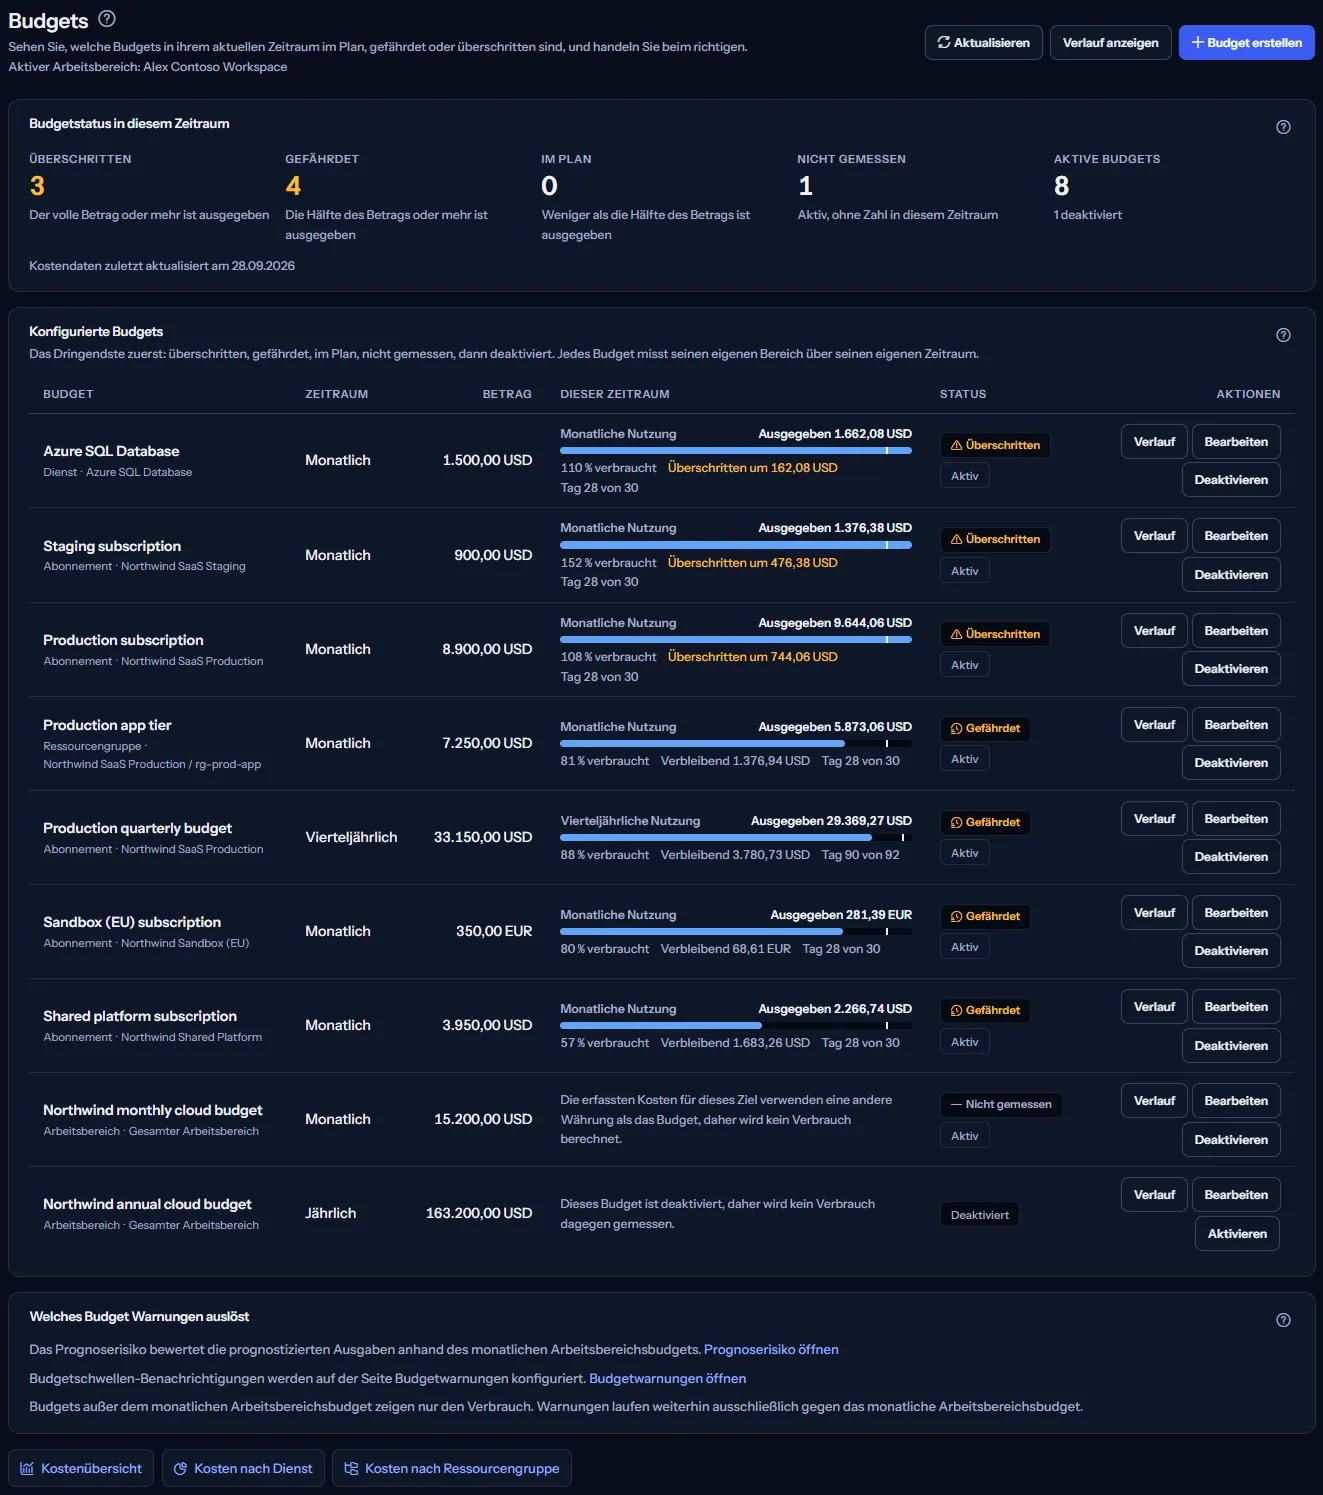Open help icon in Konfigurierte Budgets panel
Image resolution: width=1323 pixels, height=1495 pixels.
(1283, 335)
